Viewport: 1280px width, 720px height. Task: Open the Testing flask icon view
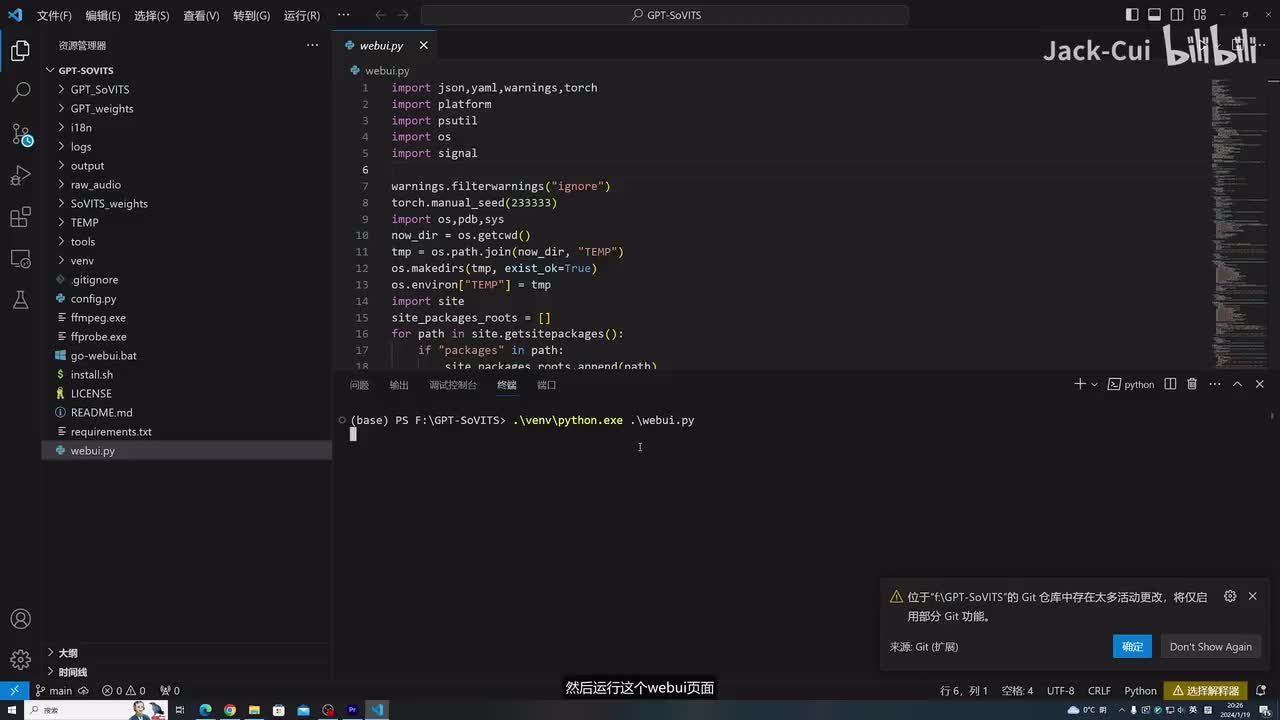pyautogui.click(x=20, y=300)
